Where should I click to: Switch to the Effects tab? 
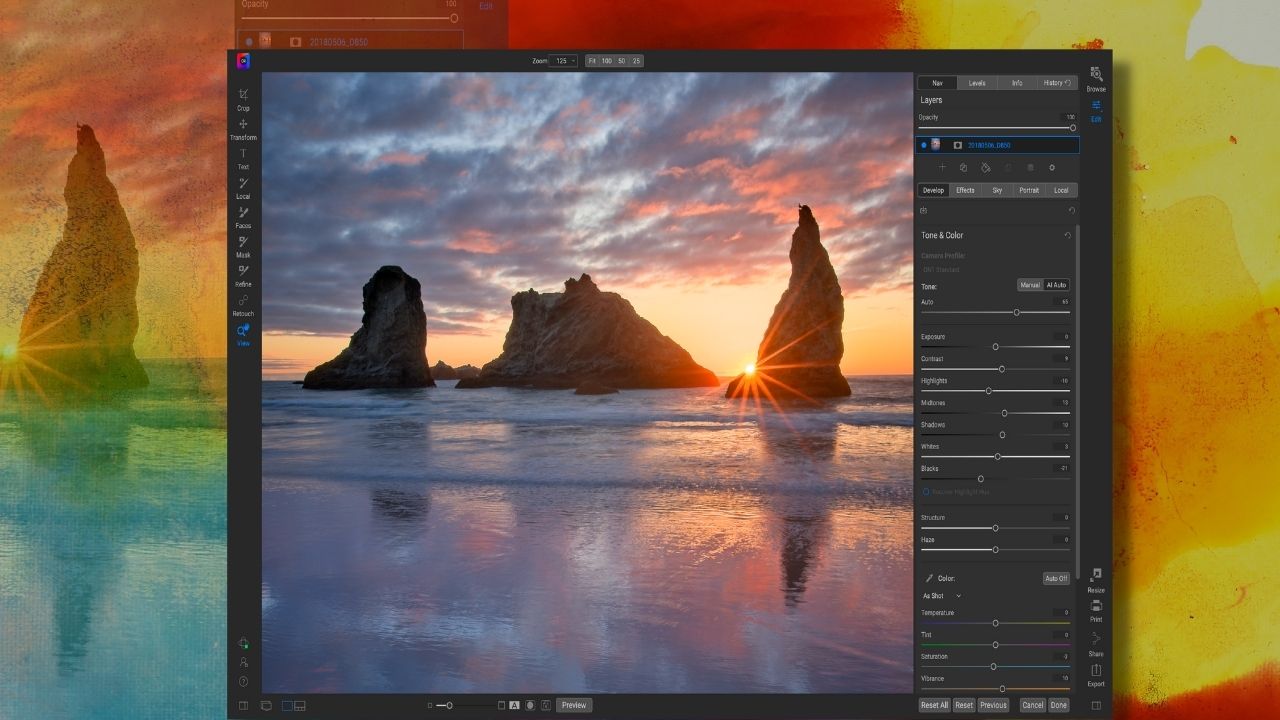965,190
